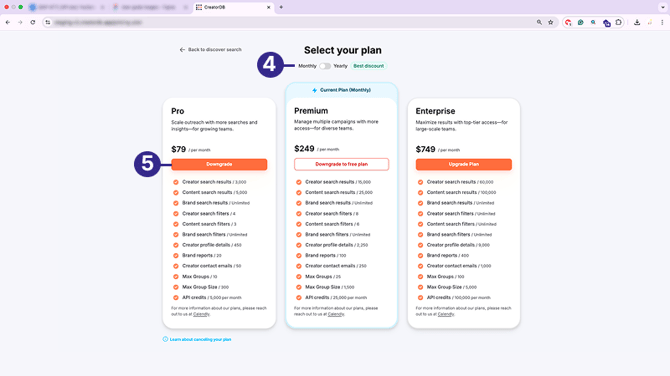Open Learn about canceling your plan link
Screen dimensions: 670x376
200,339
